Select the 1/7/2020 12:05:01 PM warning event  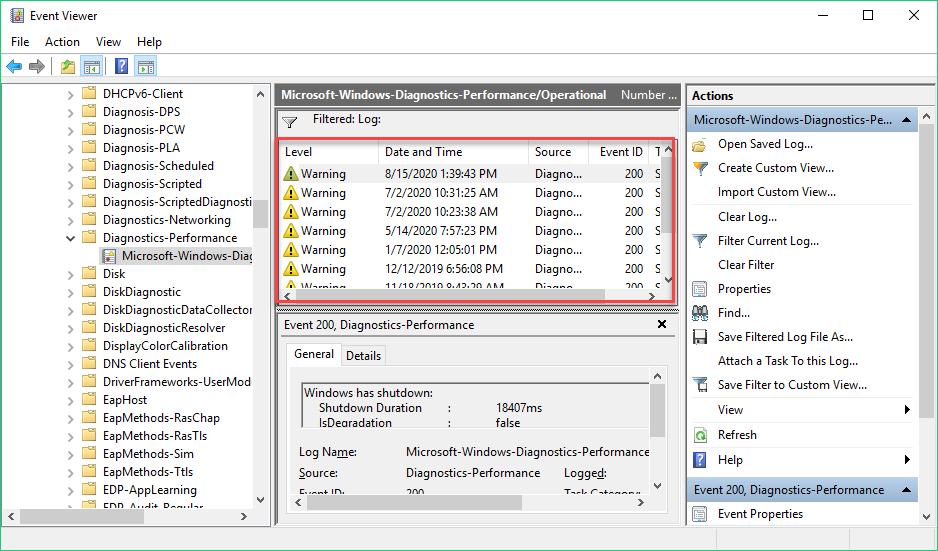(x=471, y=249)
